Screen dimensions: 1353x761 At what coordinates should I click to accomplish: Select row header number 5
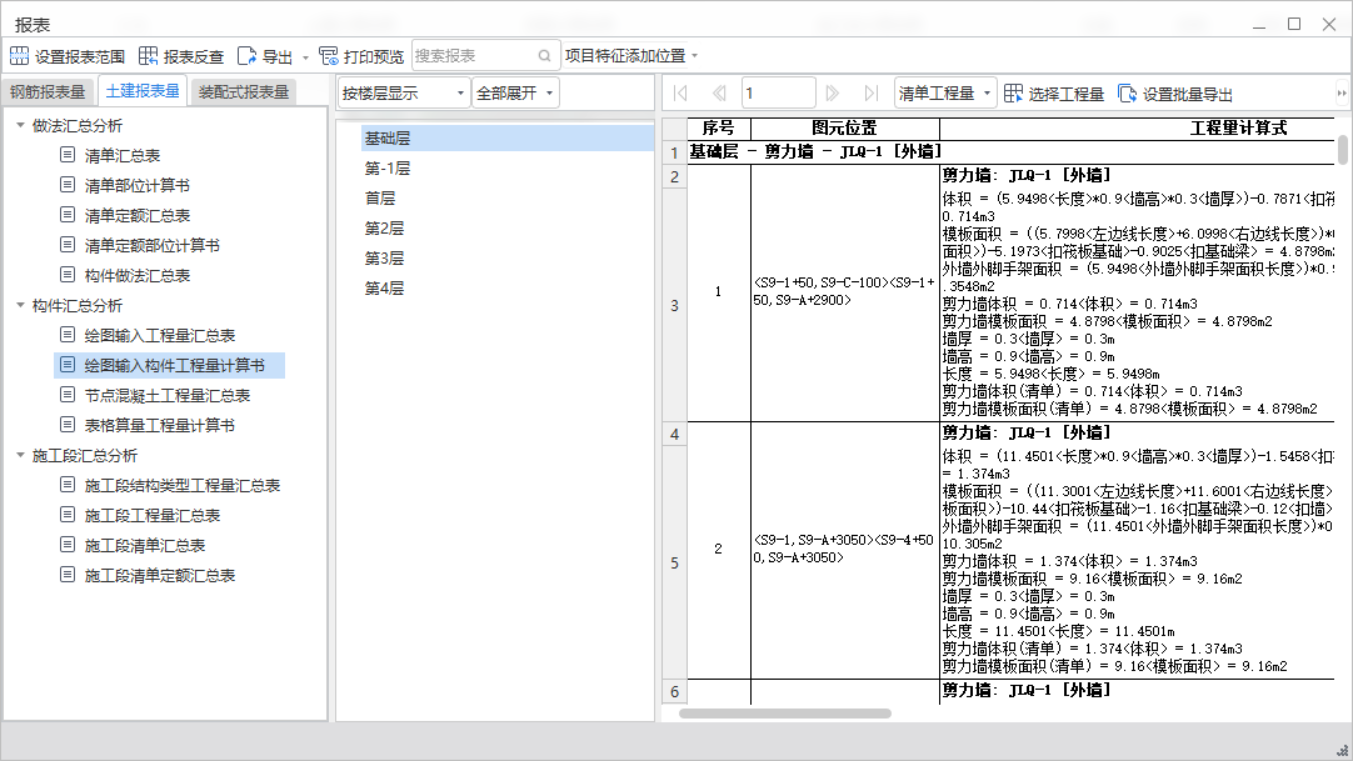click(674, 563)
